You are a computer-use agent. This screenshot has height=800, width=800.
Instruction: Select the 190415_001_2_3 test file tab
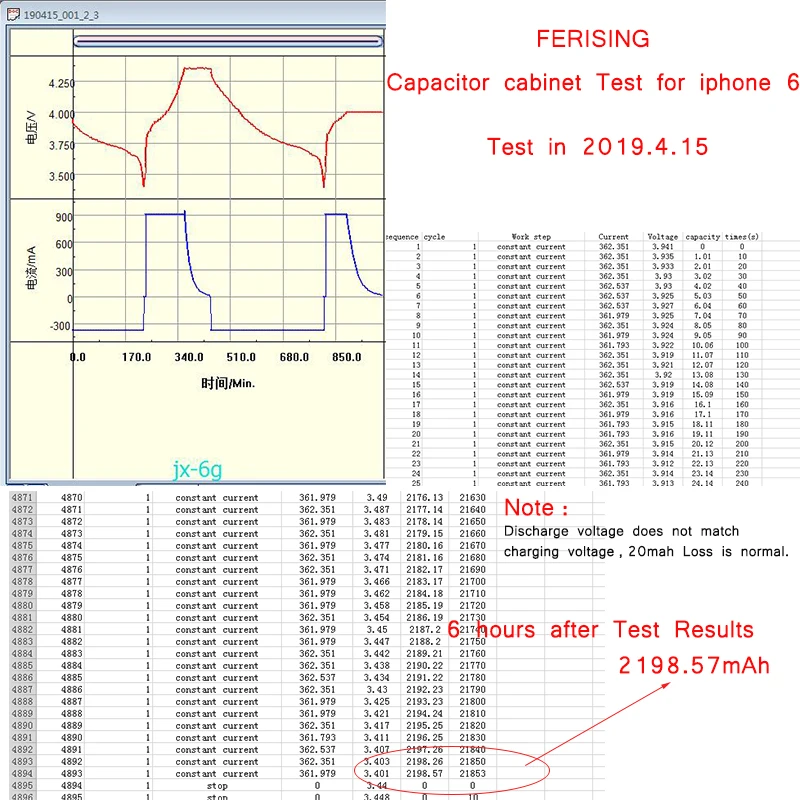[60, 14]
